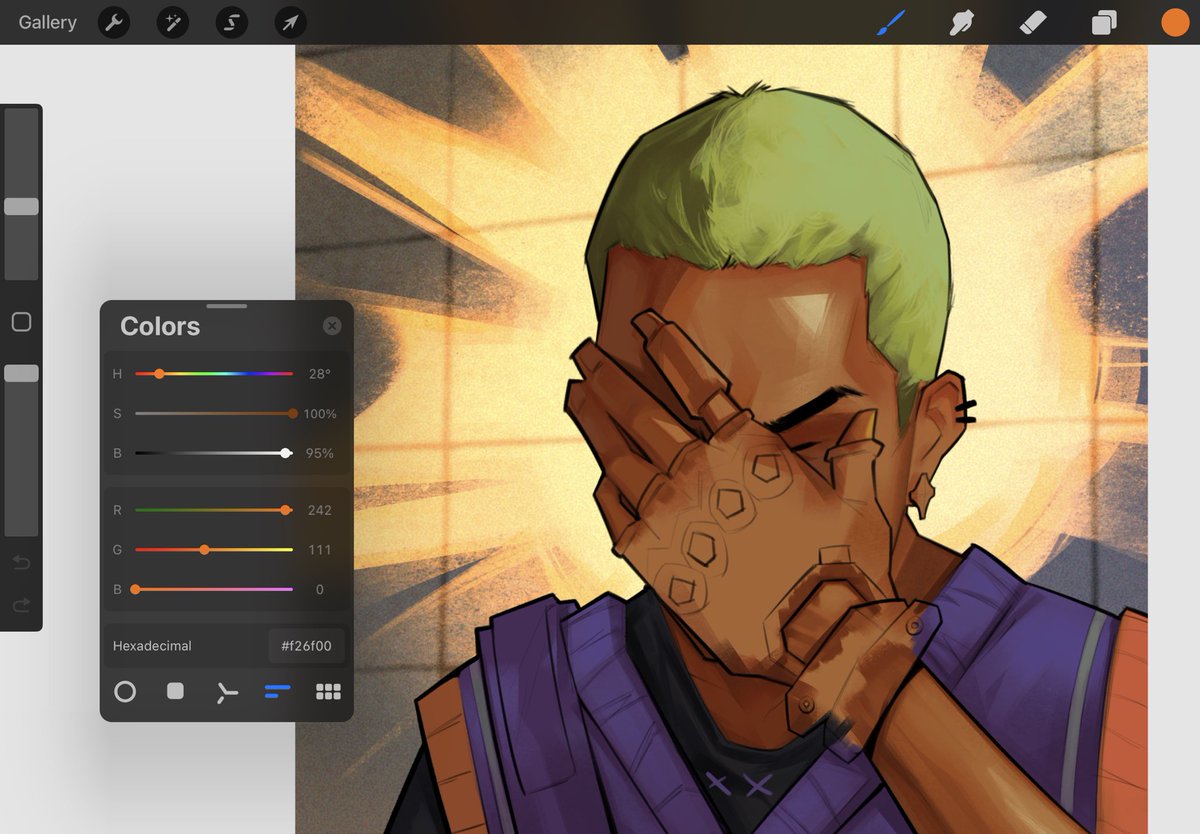Return to the Gallery
Viewport: 1200px width, 834px height.
[47, 22]
